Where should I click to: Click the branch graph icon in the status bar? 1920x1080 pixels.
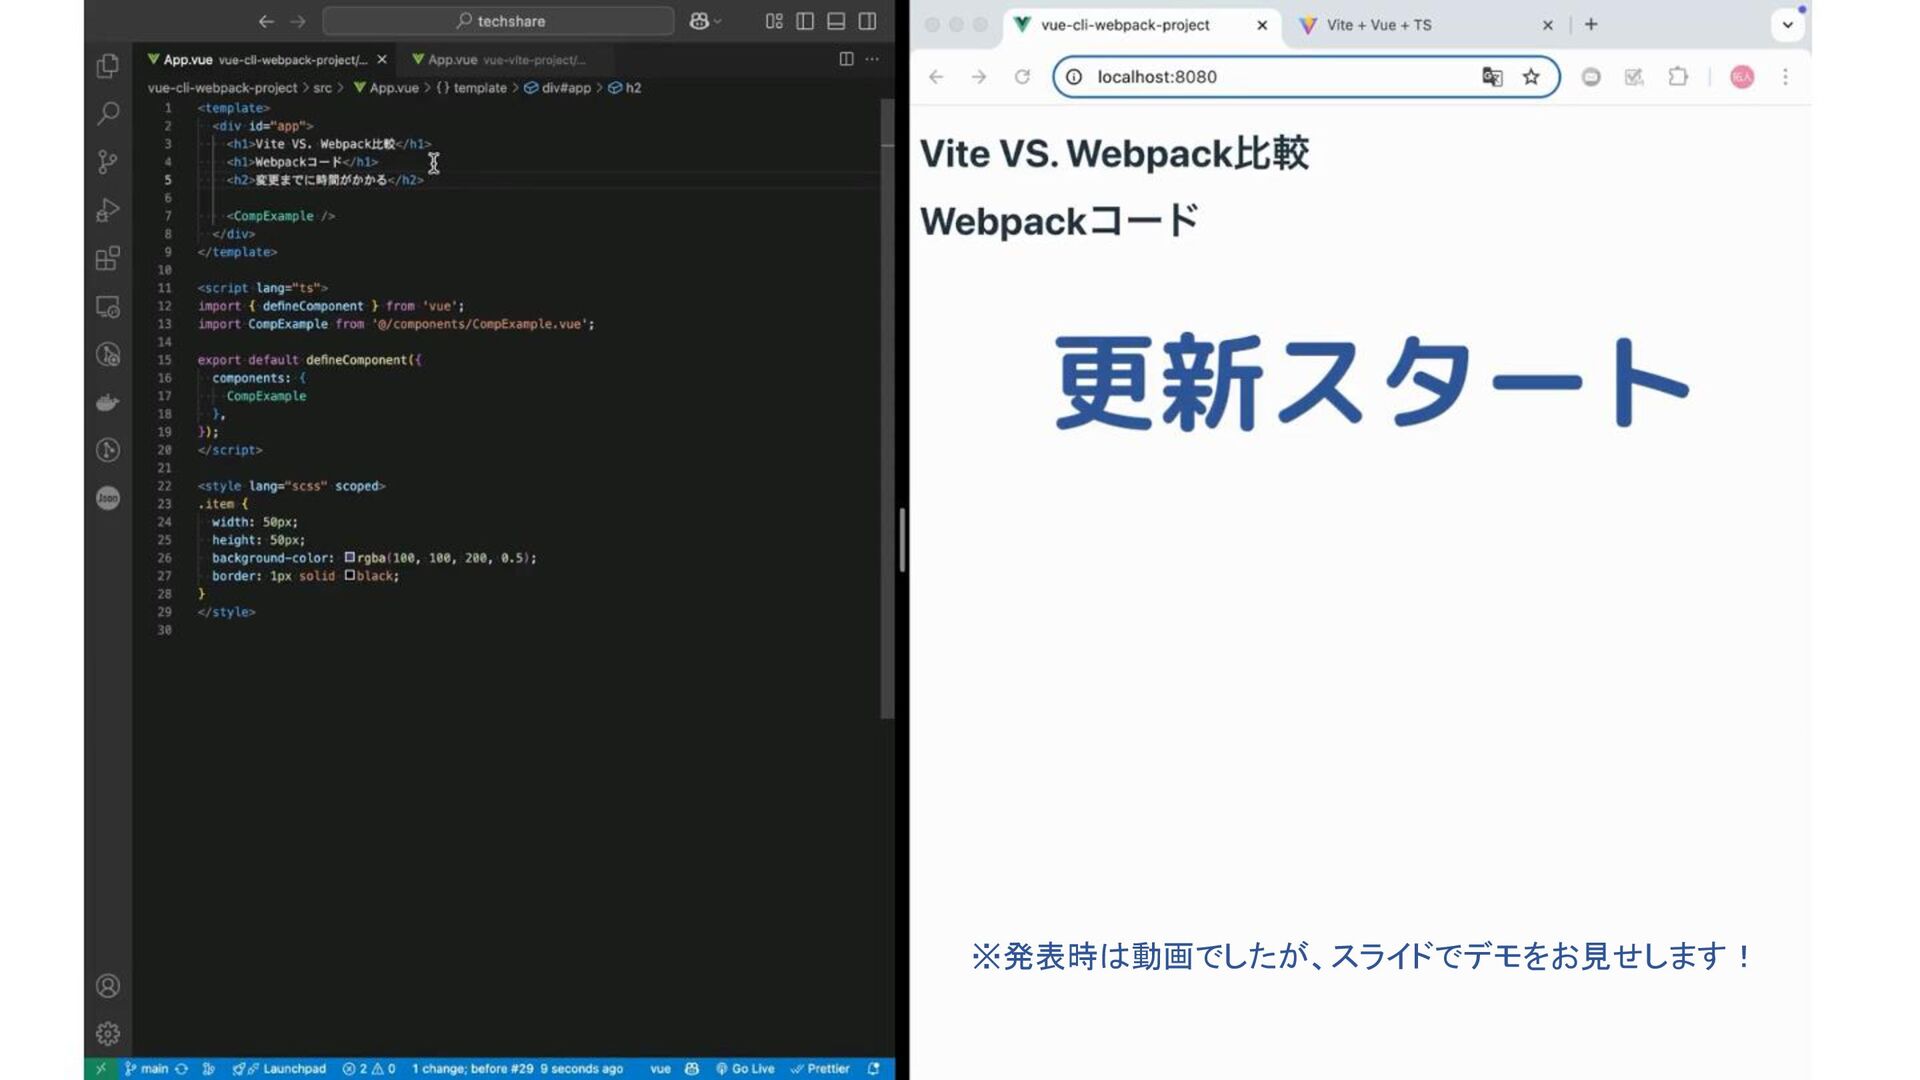(x=208, y=1069)
